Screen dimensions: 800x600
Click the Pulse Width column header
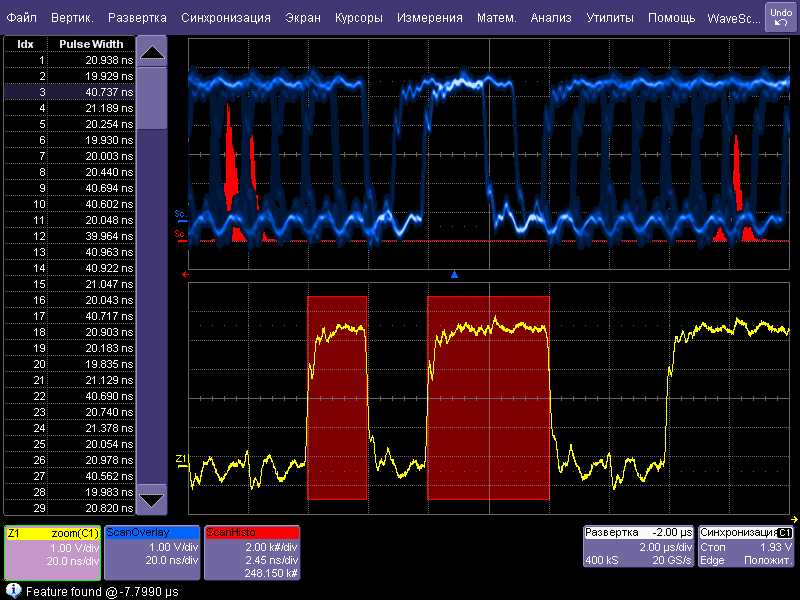(x=91, y=44)
